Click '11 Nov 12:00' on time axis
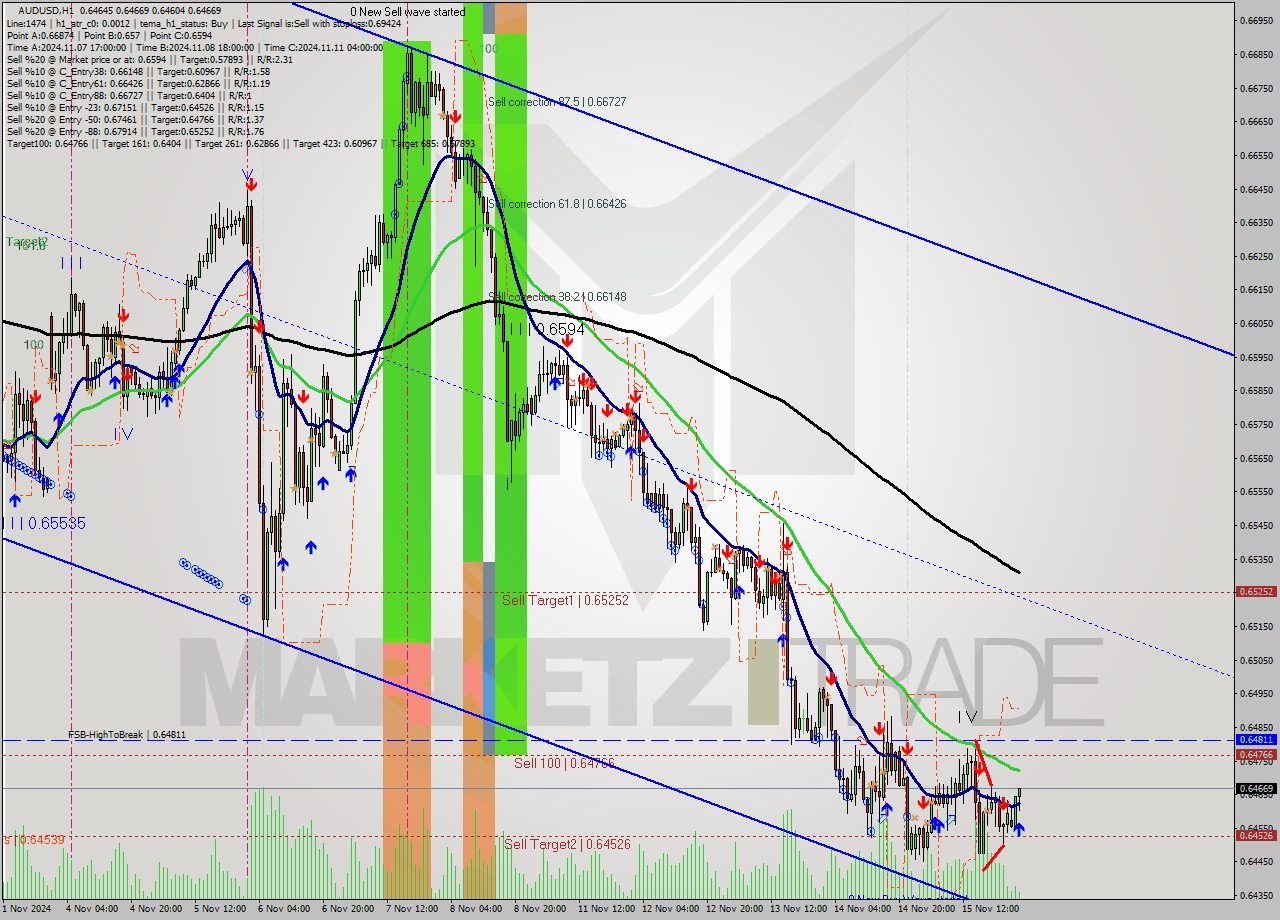Viewport: 1280px width, 920px height. tap(606, 909)
